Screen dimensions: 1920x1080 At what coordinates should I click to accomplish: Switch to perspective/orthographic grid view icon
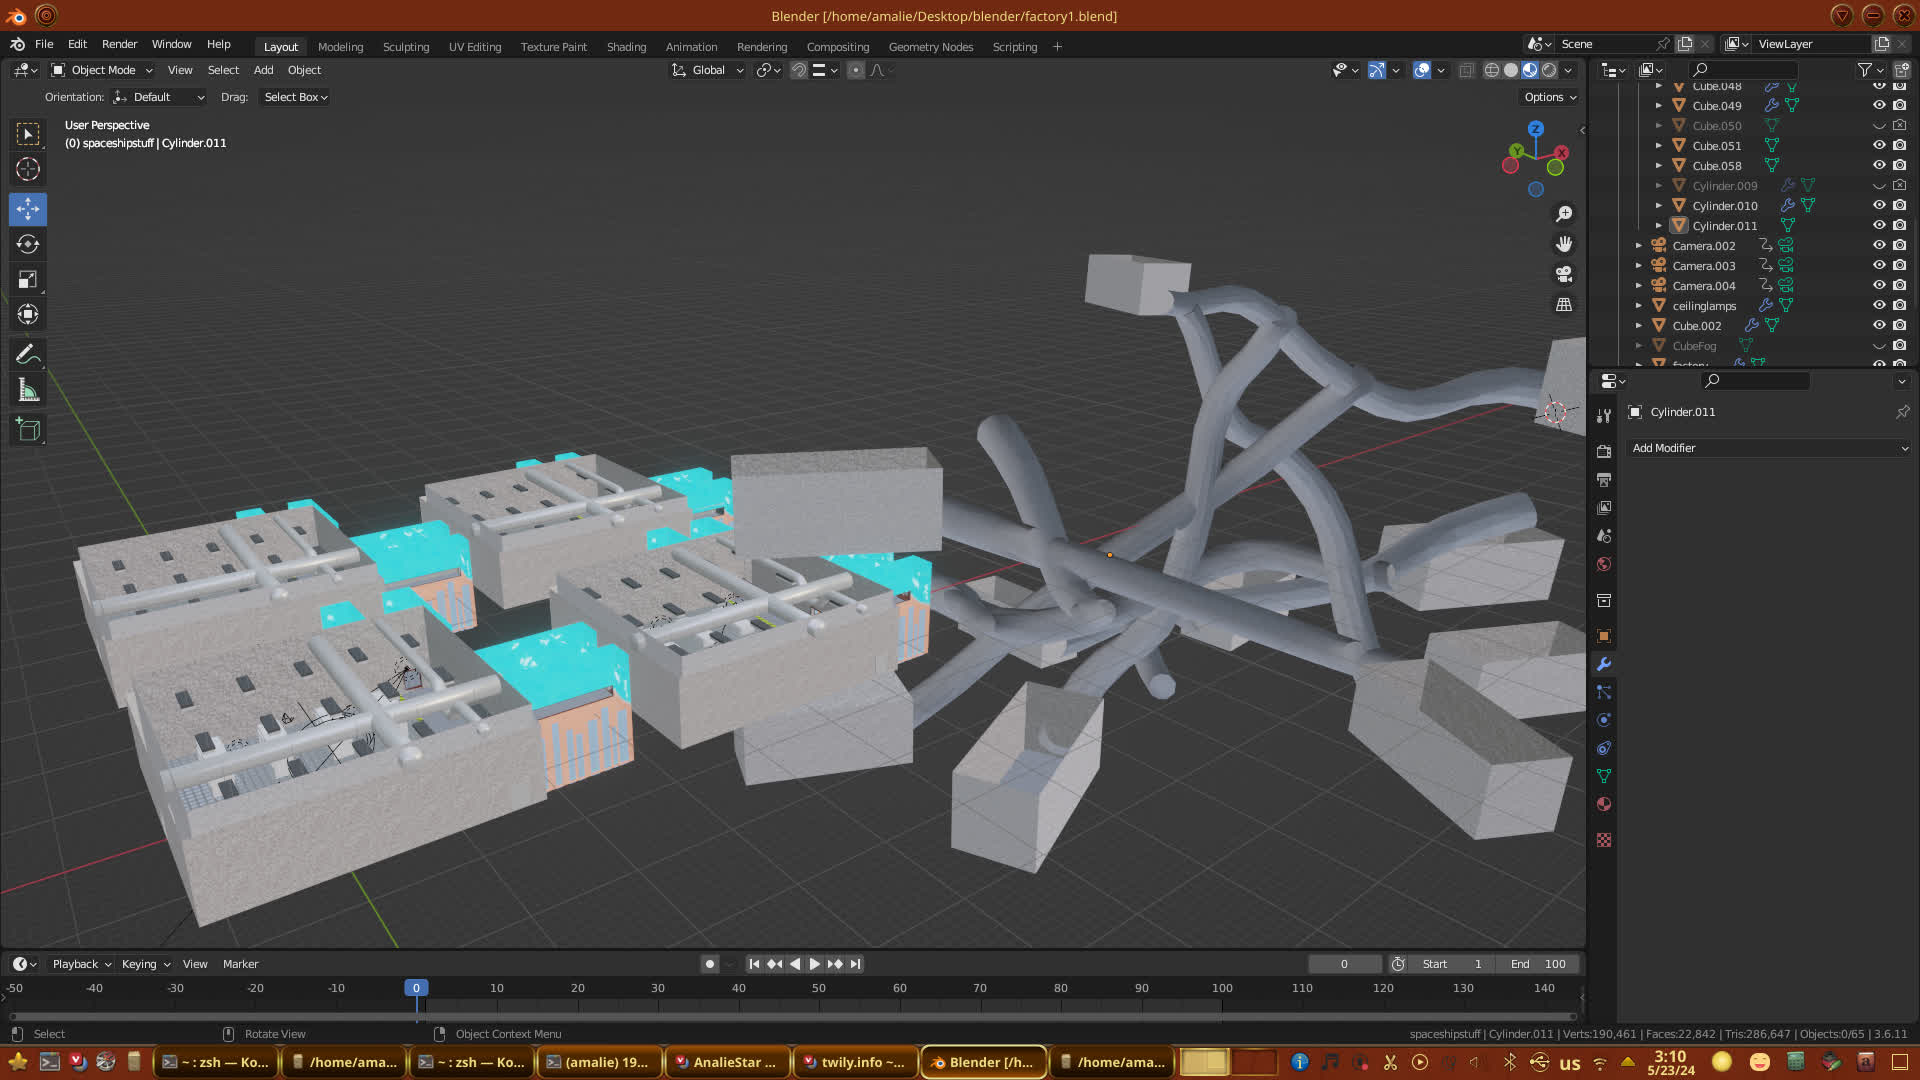(1564, 305)
